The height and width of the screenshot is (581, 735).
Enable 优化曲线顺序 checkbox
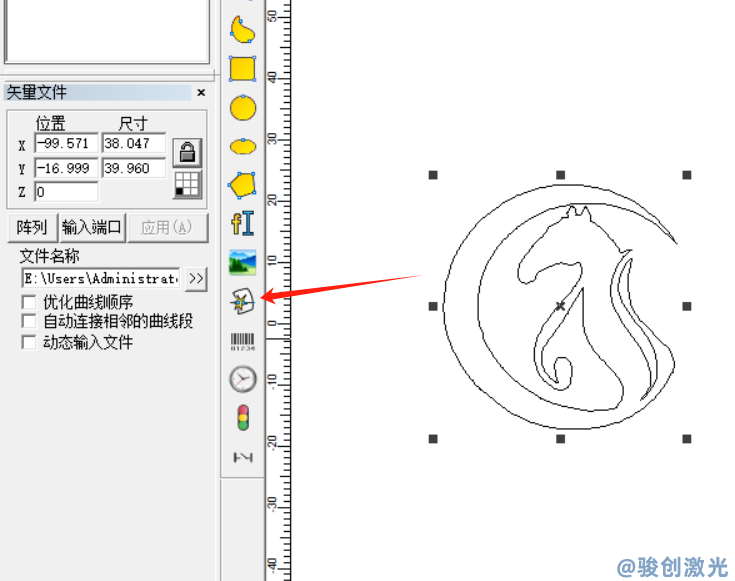pyautogui.click(x=29, y=302)
